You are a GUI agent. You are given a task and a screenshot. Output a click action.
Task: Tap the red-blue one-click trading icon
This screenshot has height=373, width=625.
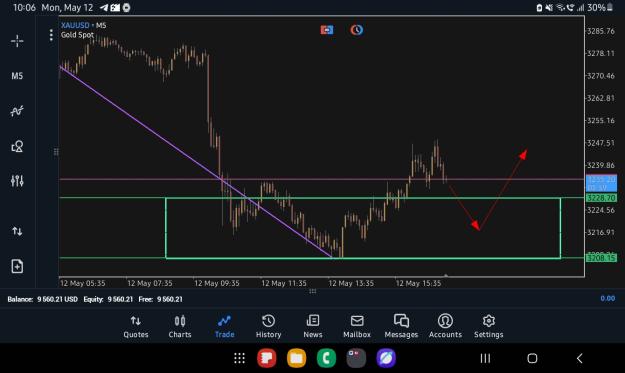coord(327,30)
